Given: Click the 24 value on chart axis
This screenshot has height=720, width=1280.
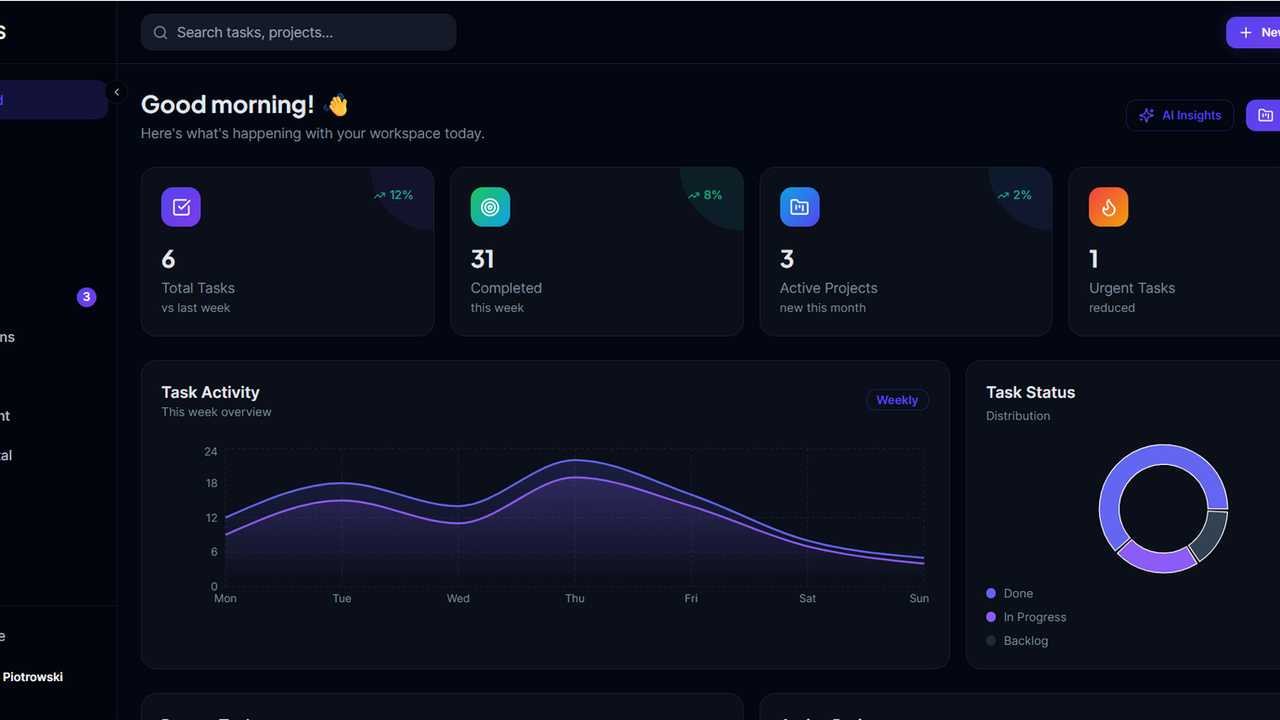Looking at the screenshot, I should [211, 451].
